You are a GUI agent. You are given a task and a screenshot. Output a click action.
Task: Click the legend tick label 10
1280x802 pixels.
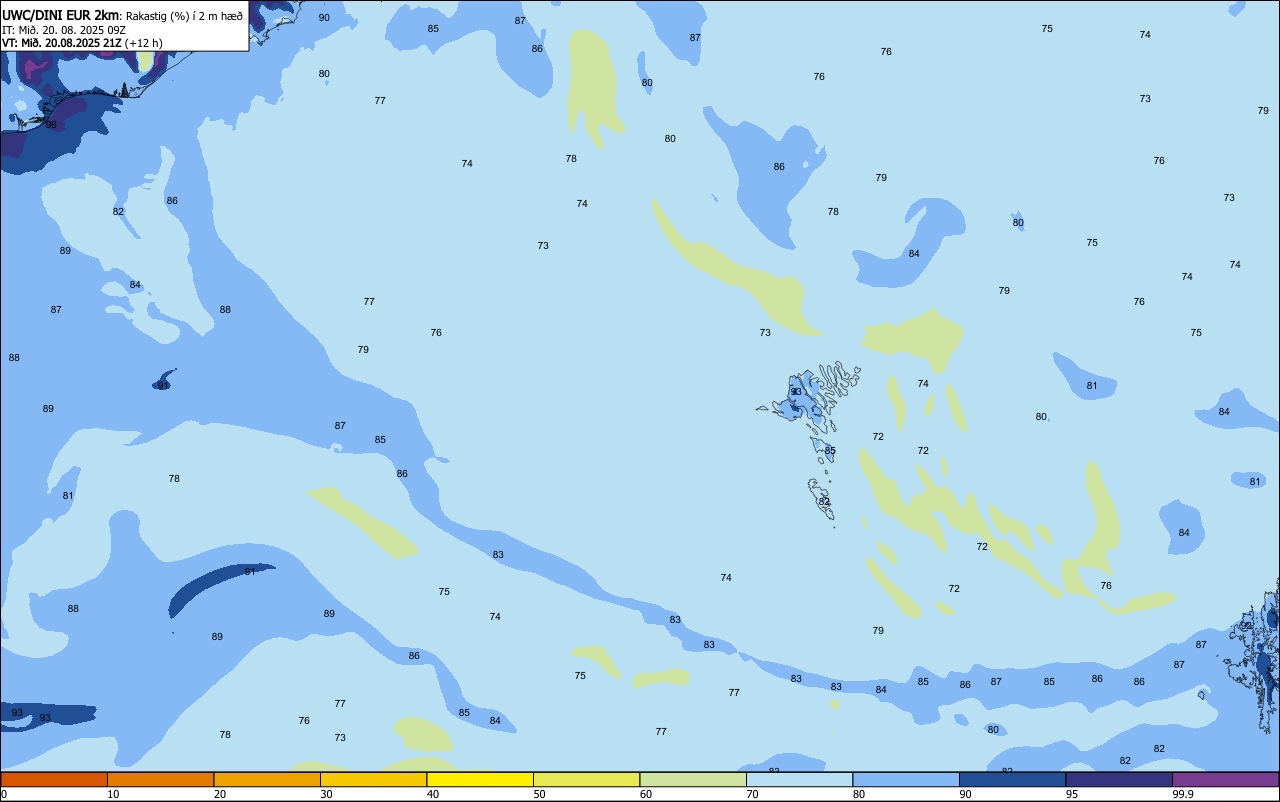tap(113, 794)
